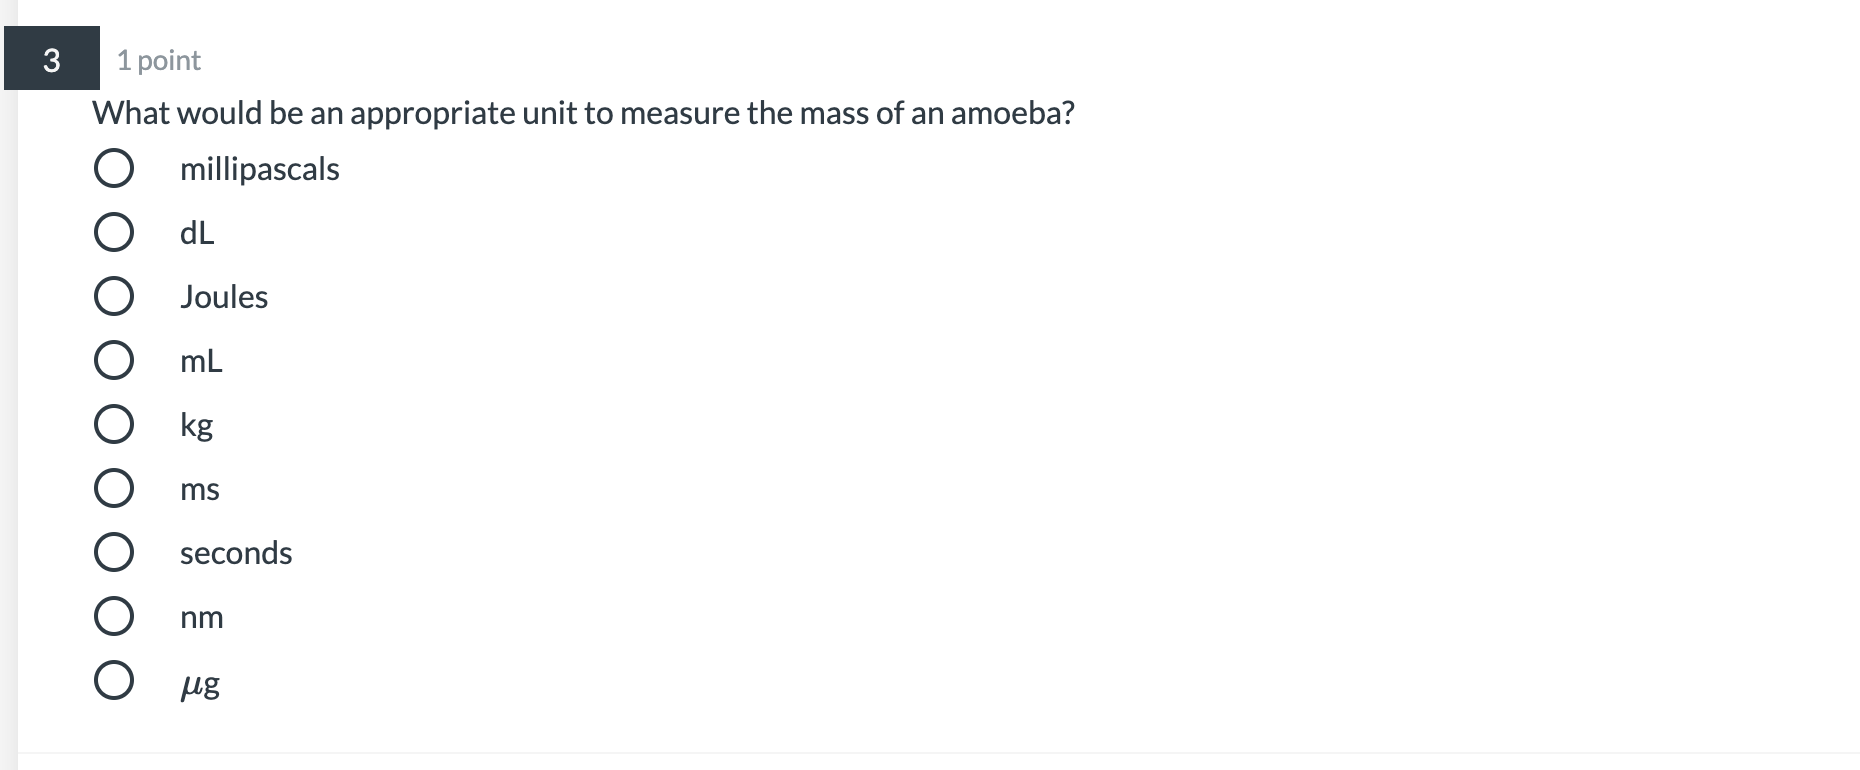The width and height of the screenshot is (1860, 770).
Task: Click the kg answer label
Action: [196, 424]
